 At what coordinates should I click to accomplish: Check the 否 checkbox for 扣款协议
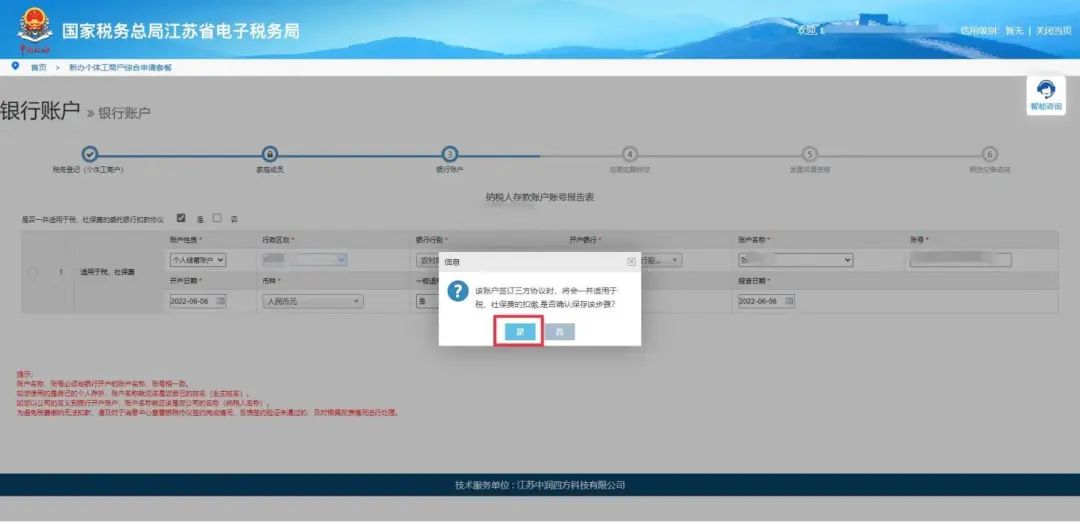(x=217, y=218)
